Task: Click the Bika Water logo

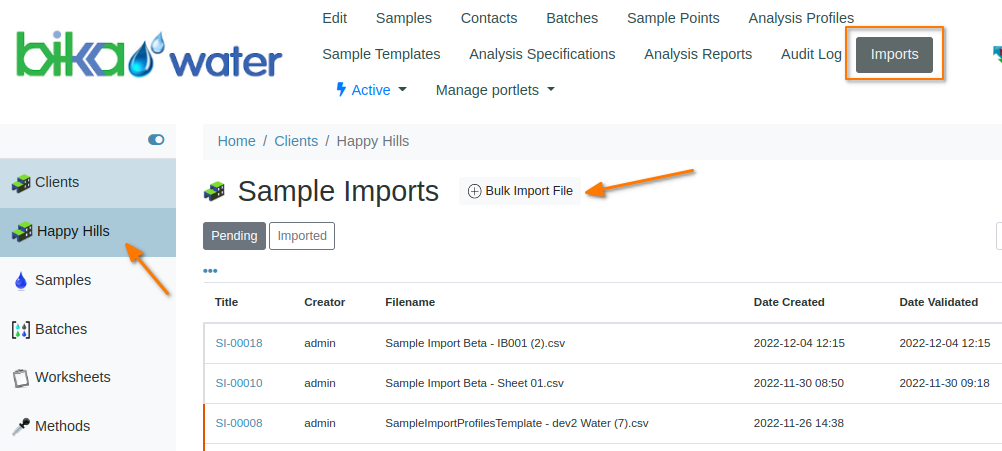Action: (x=148, y=55)
